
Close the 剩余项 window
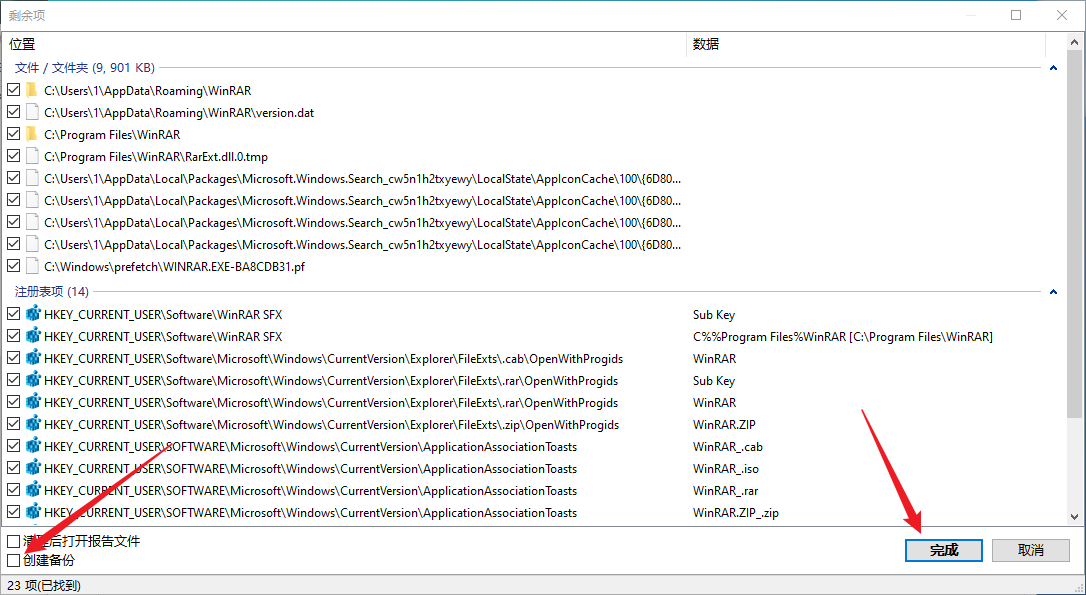coord(1061,15)
